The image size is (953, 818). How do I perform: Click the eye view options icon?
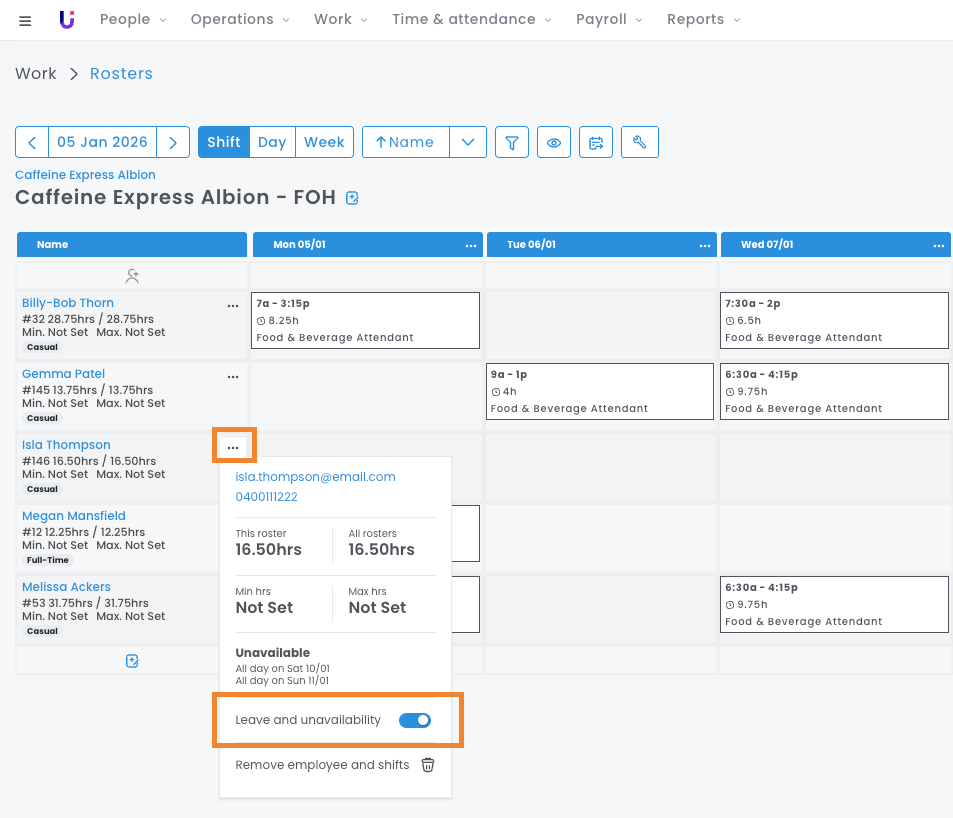(554, 142)
